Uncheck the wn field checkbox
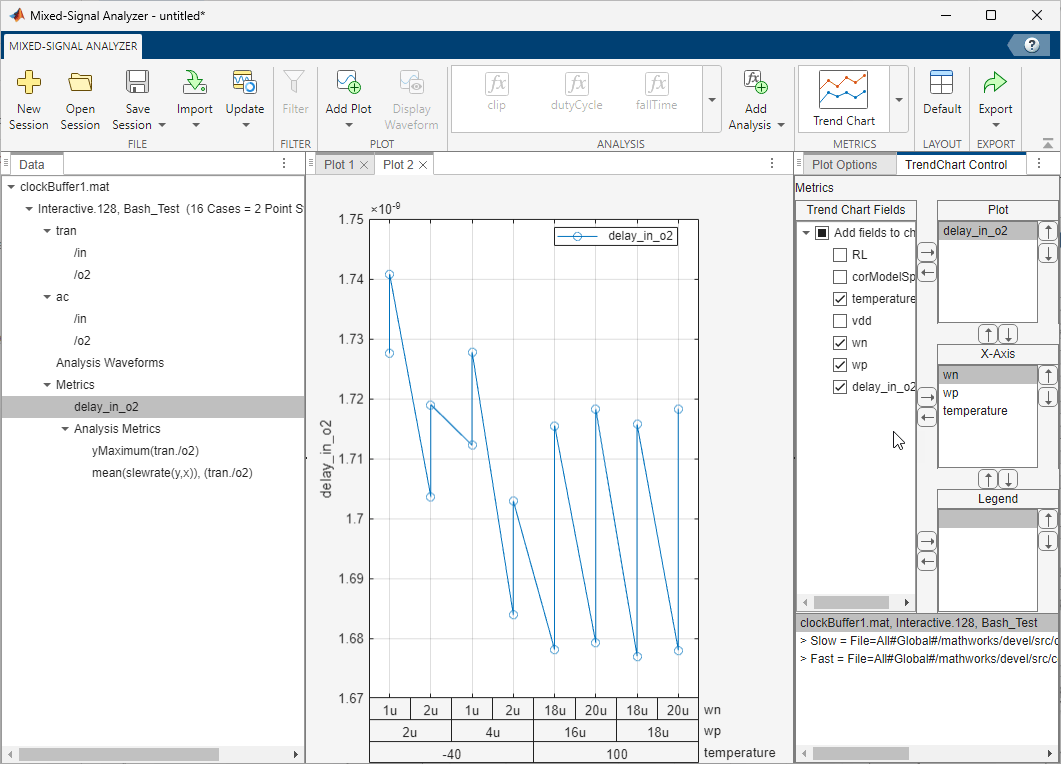The height and width of the screenshot is (764, 1061). click(x=840, y=343)
